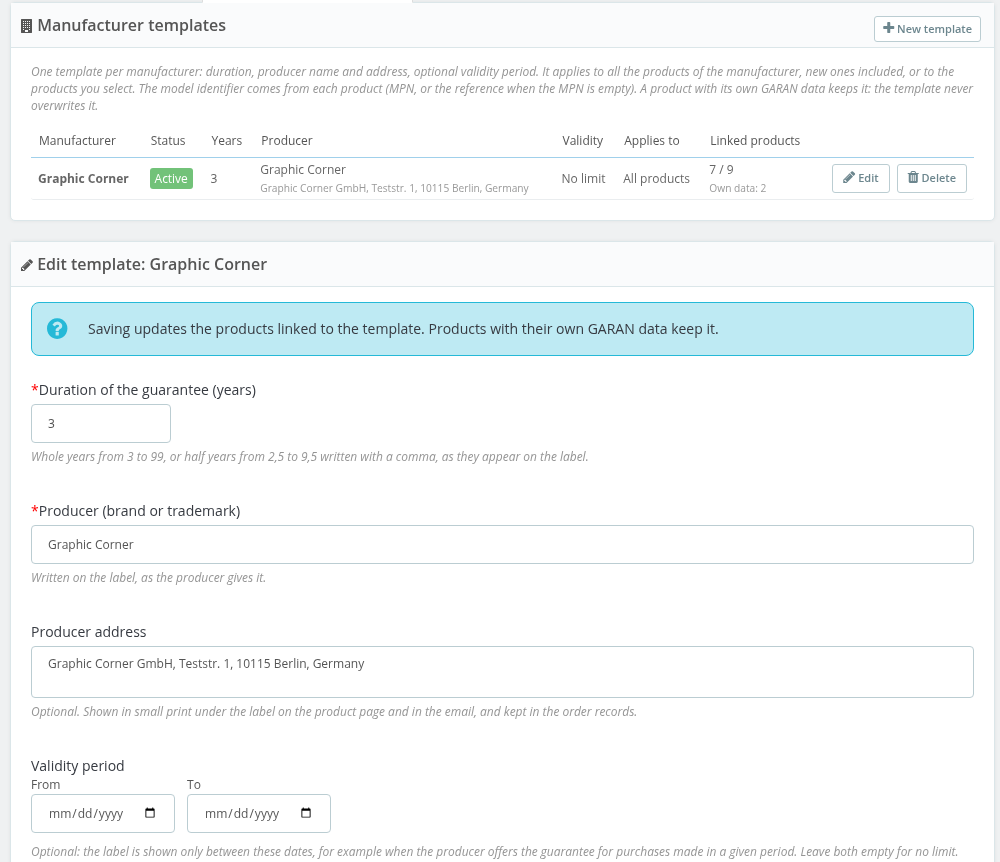Click the Applies to column header
The image size is (1000, 862).
pos(651,140)
